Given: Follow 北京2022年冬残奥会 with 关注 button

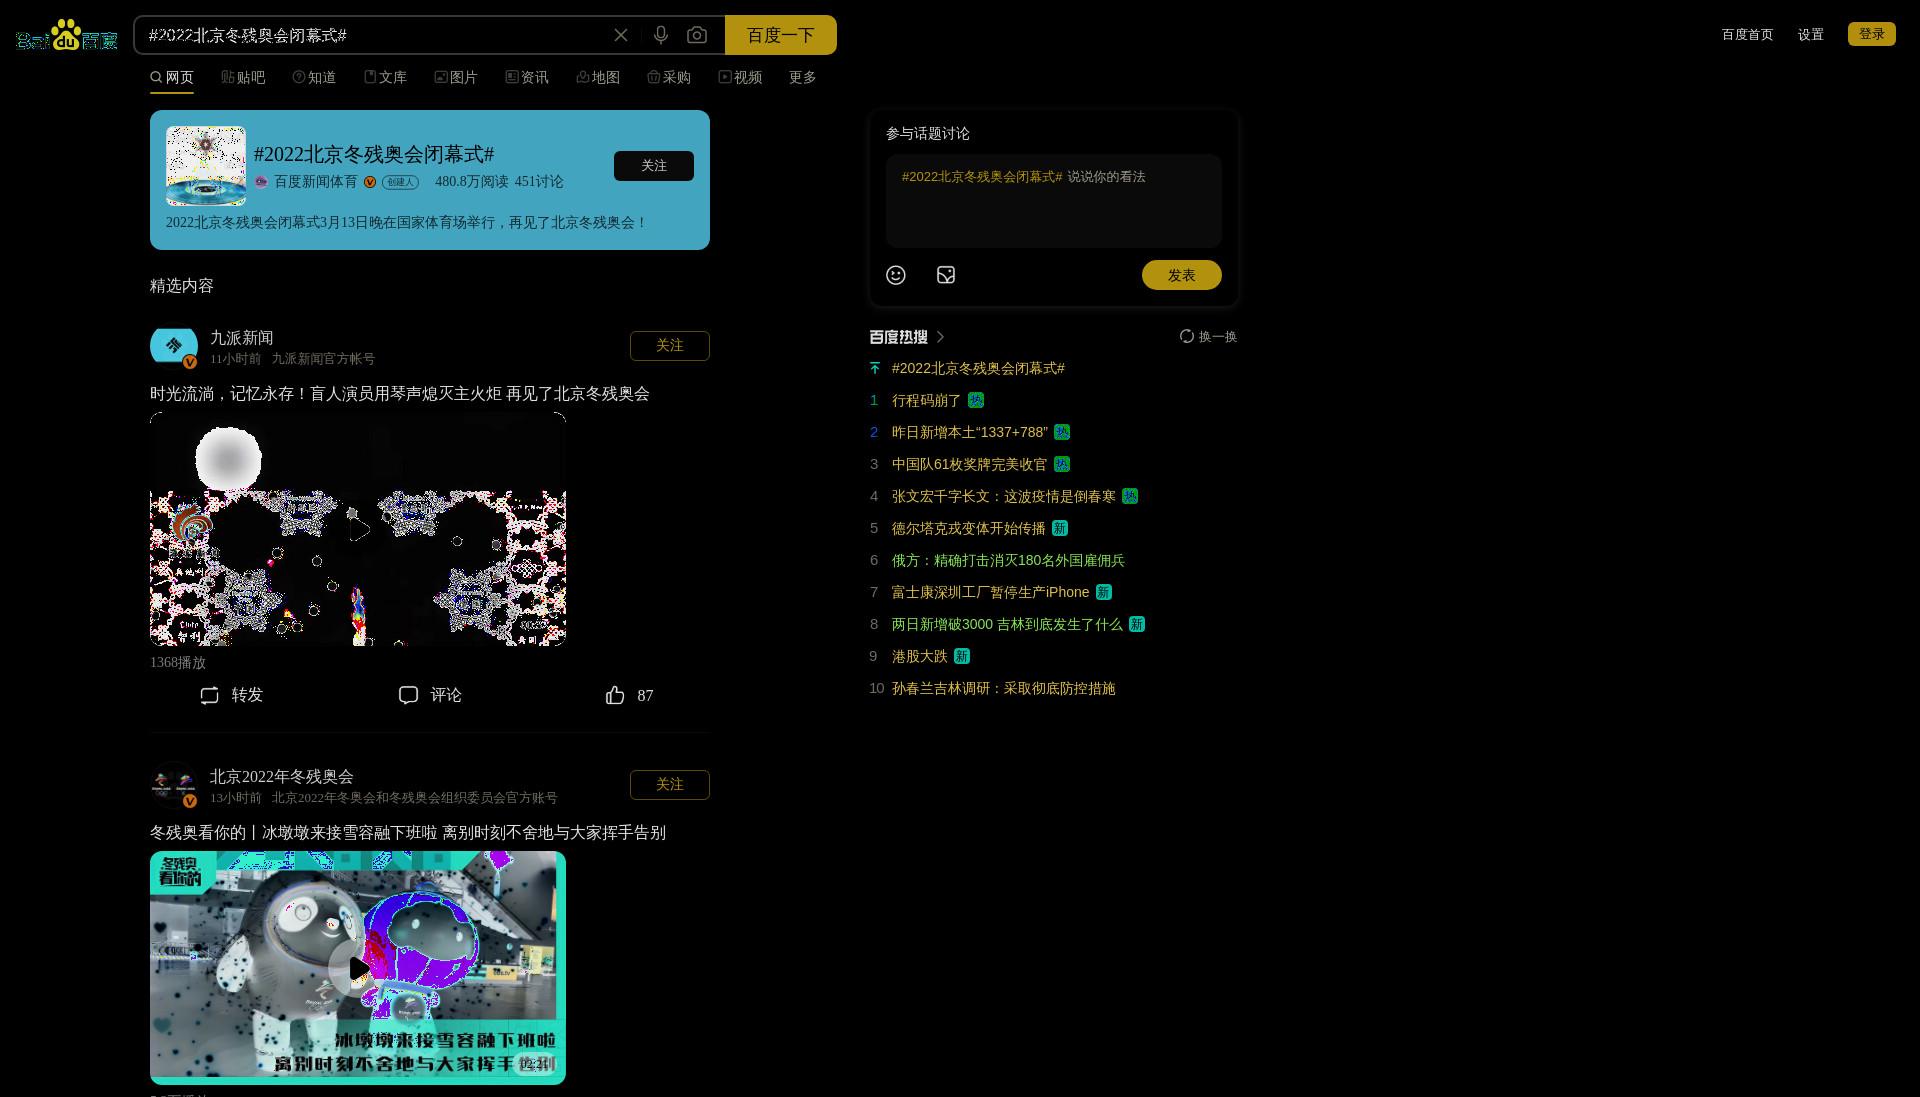Looking at the screenshot, I should click(x=669, y=785).
